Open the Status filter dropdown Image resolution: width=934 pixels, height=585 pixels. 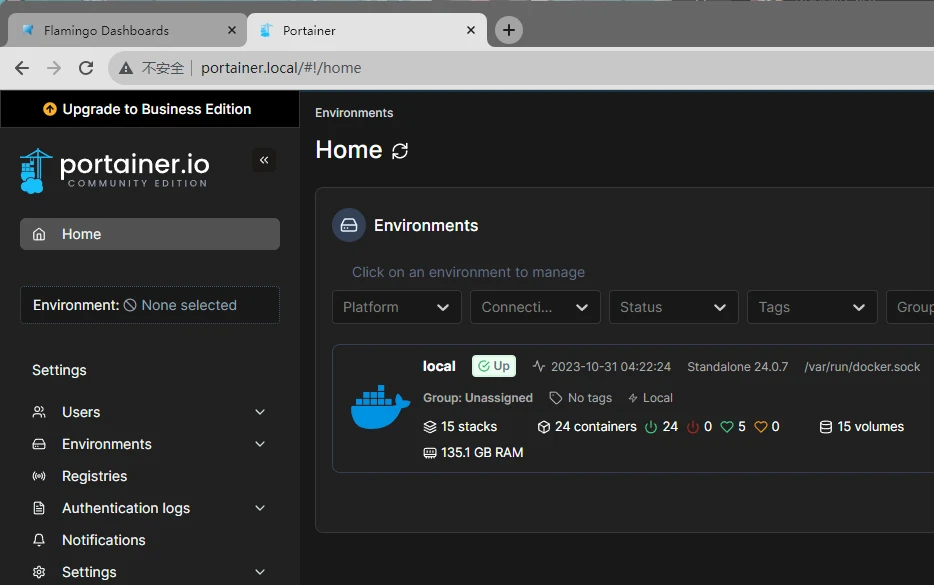(x=674, y=307)
